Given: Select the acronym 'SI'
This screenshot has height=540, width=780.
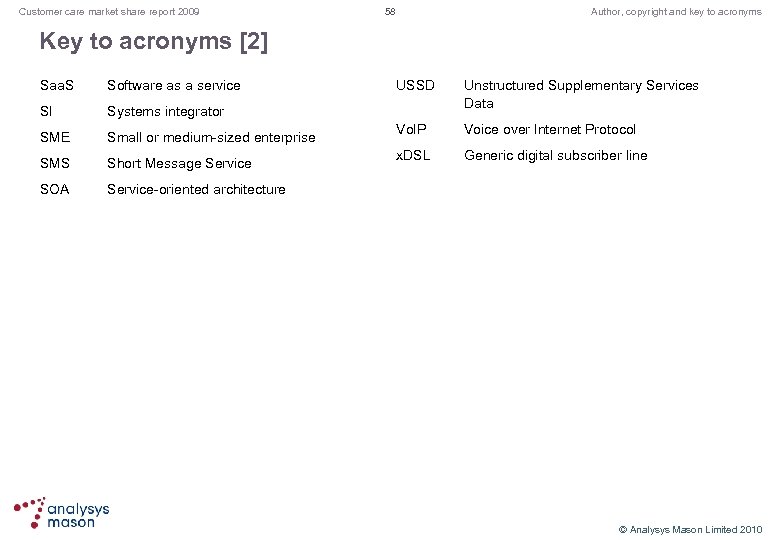Looking at the screenshot, I should (46, 111).
